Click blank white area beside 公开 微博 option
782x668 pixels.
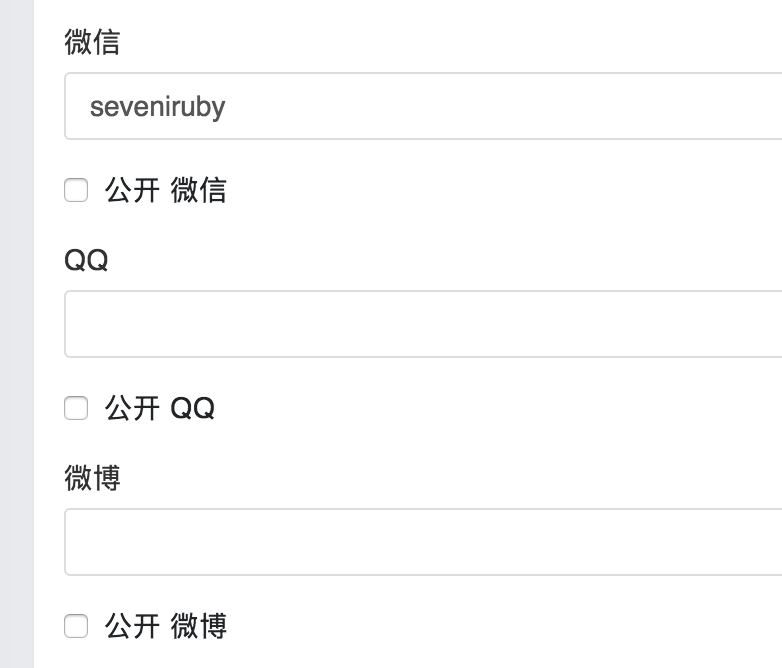click(x=499, y=626)
